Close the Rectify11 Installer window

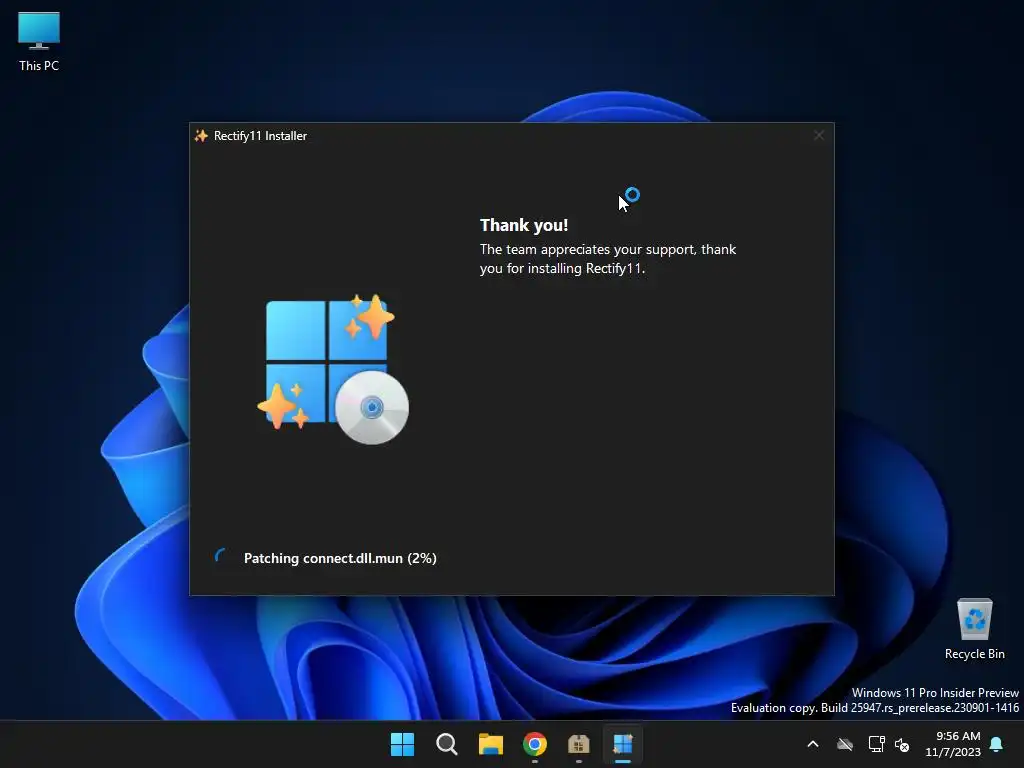point(819,135)
